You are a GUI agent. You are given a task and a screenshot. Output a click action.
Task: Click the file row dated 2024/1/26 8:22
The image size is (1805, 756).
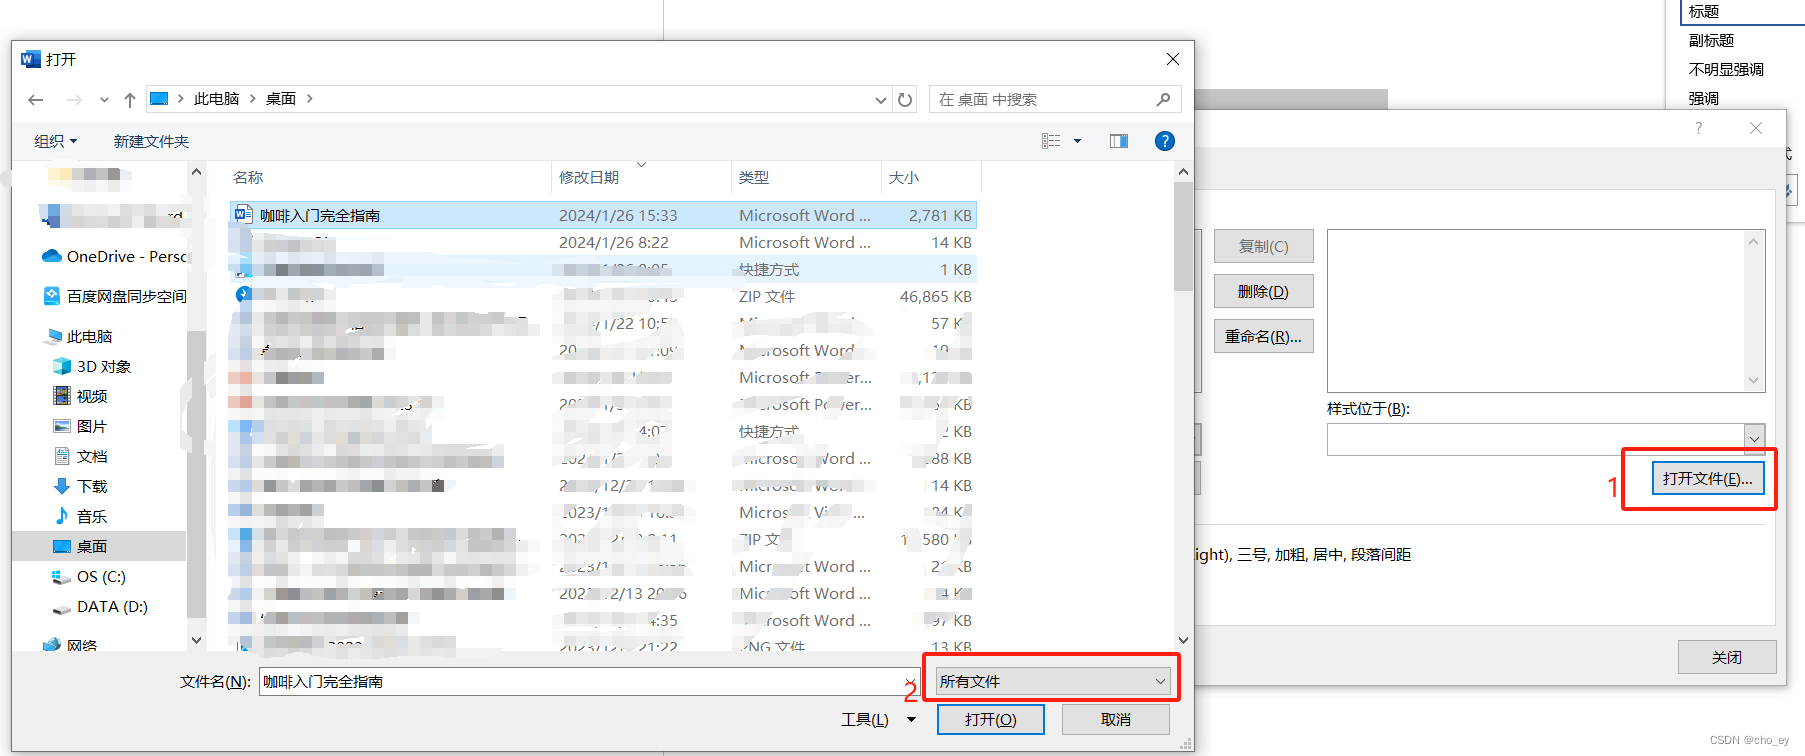pos(603,242)
